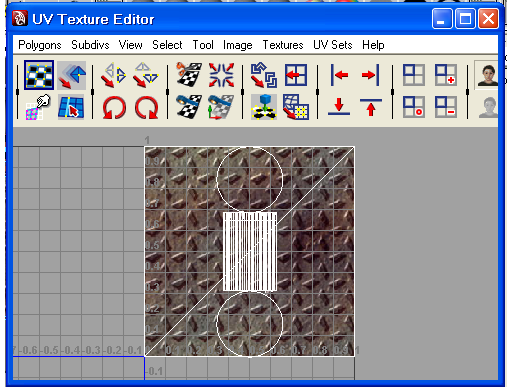Viewport: 512px width, 387px height.
Task: Click the striped rectangular UV shell
Action: (x=250, y=252)
